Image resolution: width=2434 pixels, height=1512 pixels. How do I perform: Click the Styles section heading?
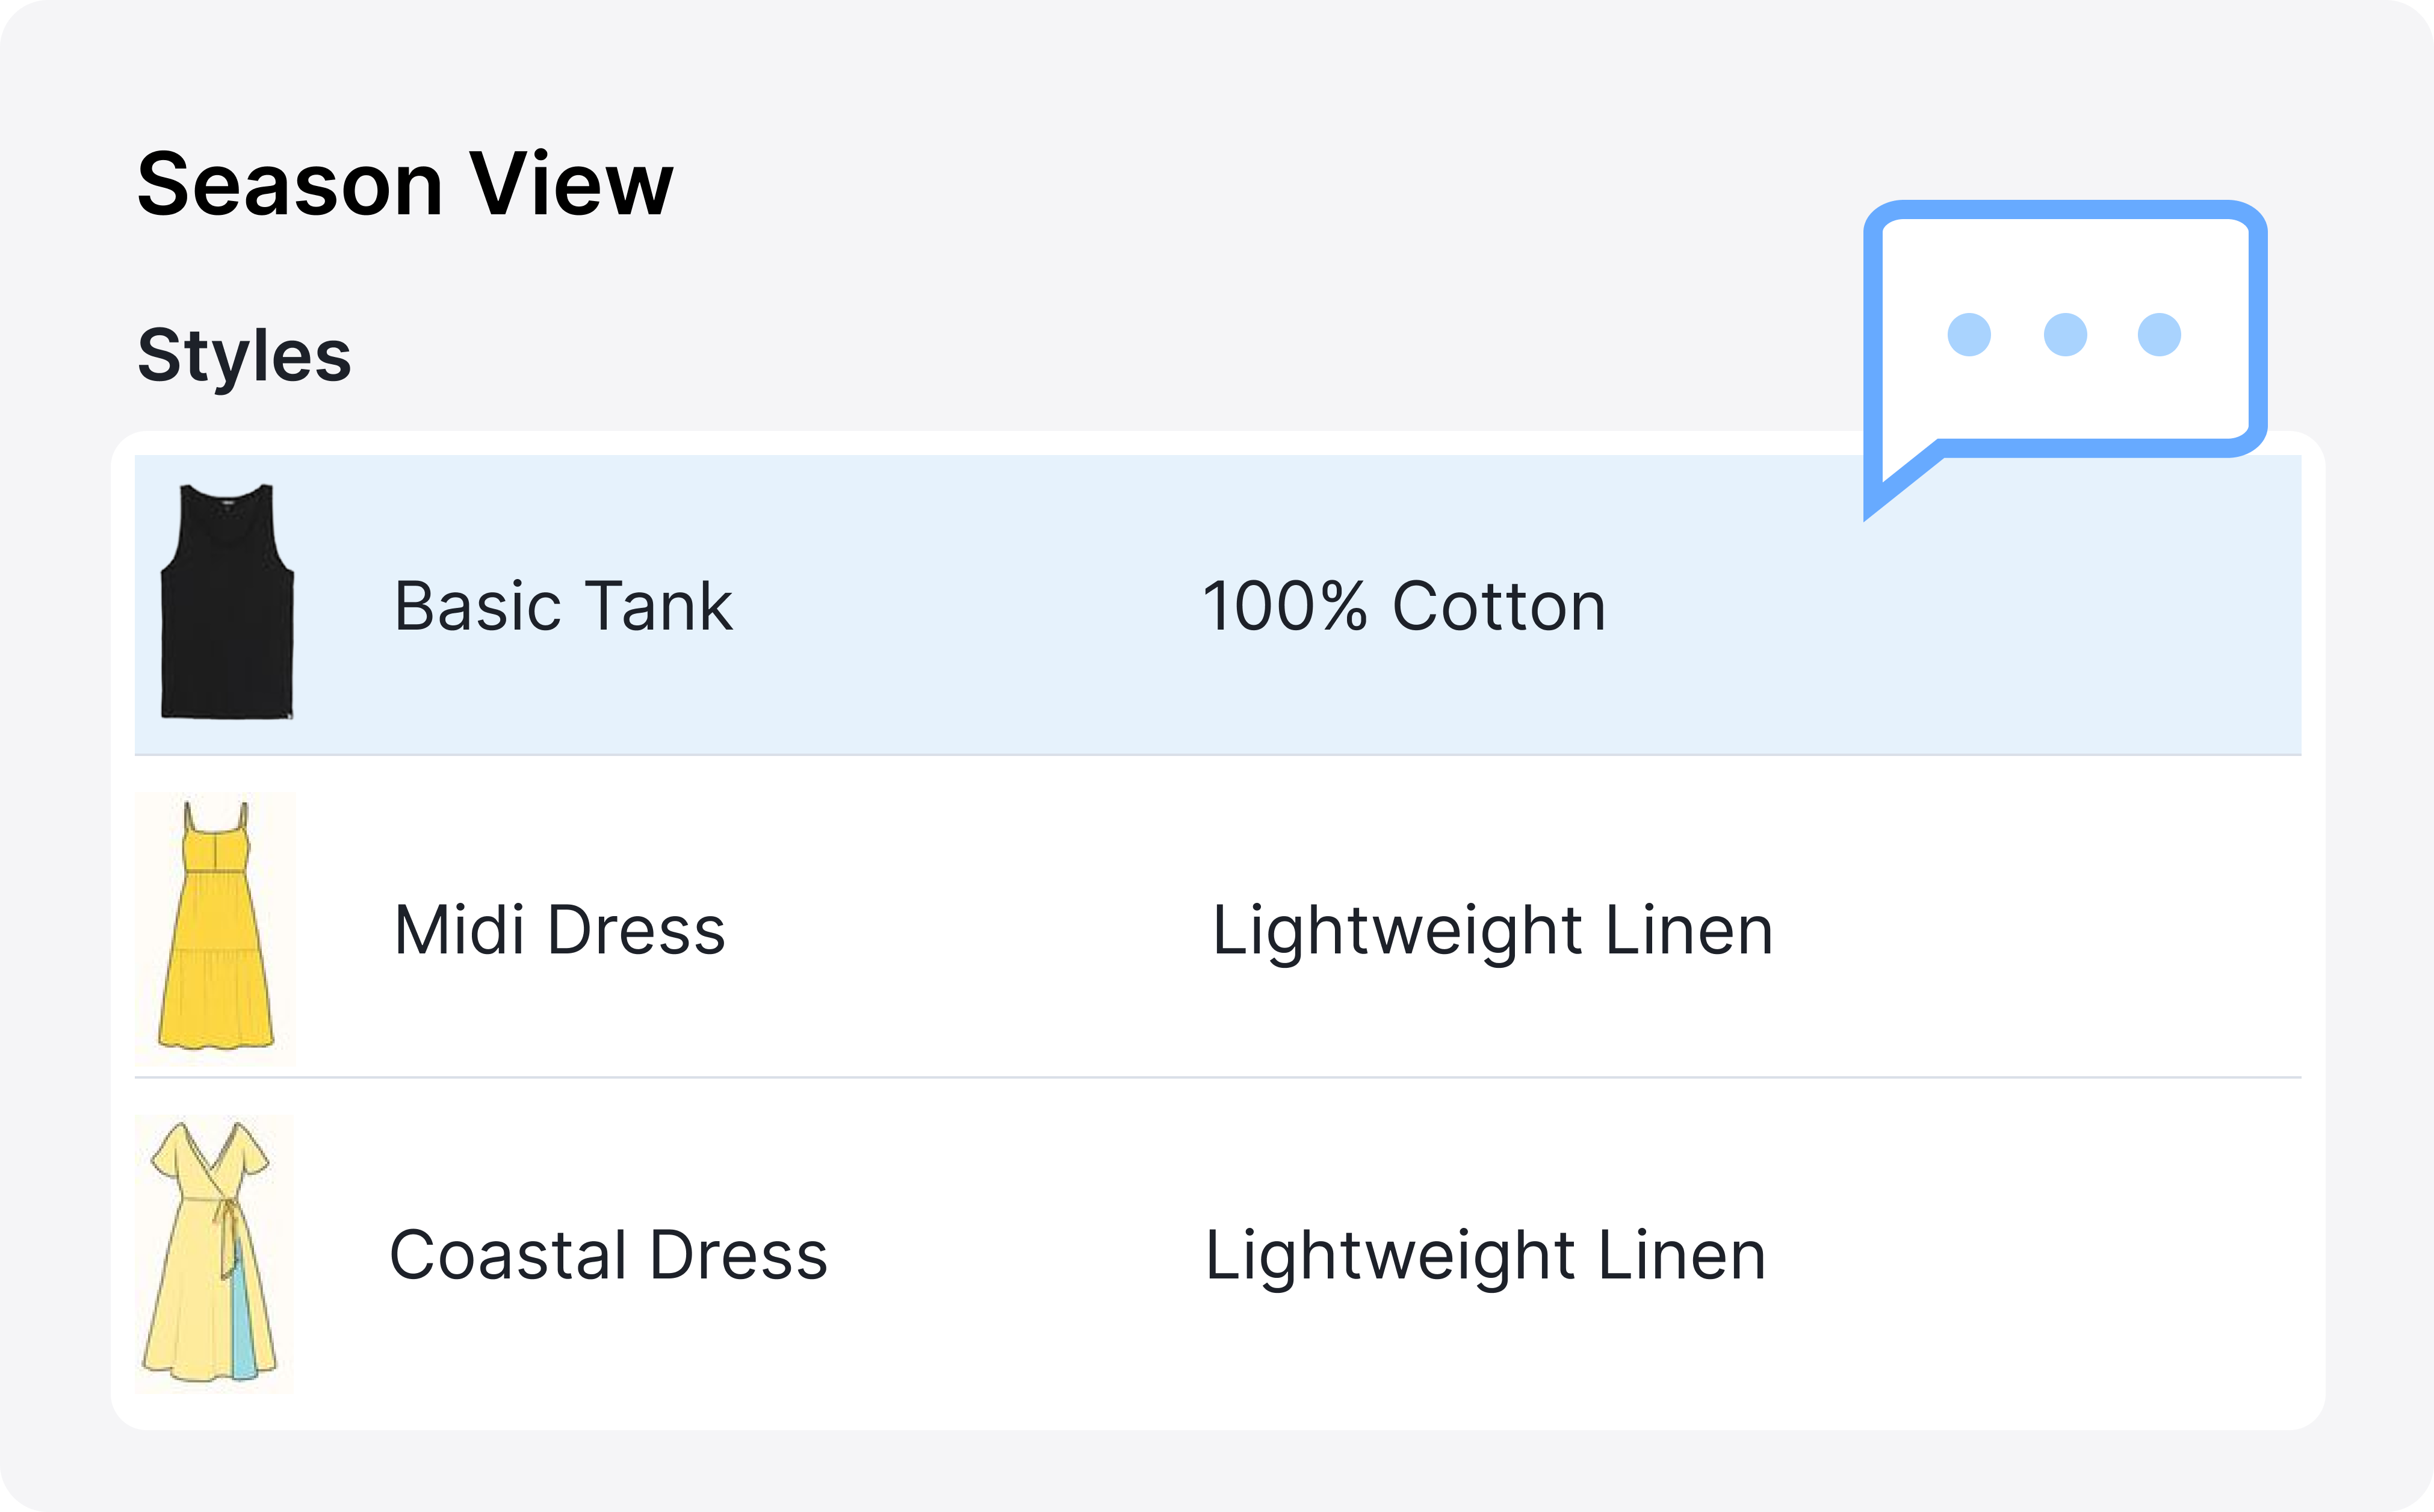click(x=244, y=355)
